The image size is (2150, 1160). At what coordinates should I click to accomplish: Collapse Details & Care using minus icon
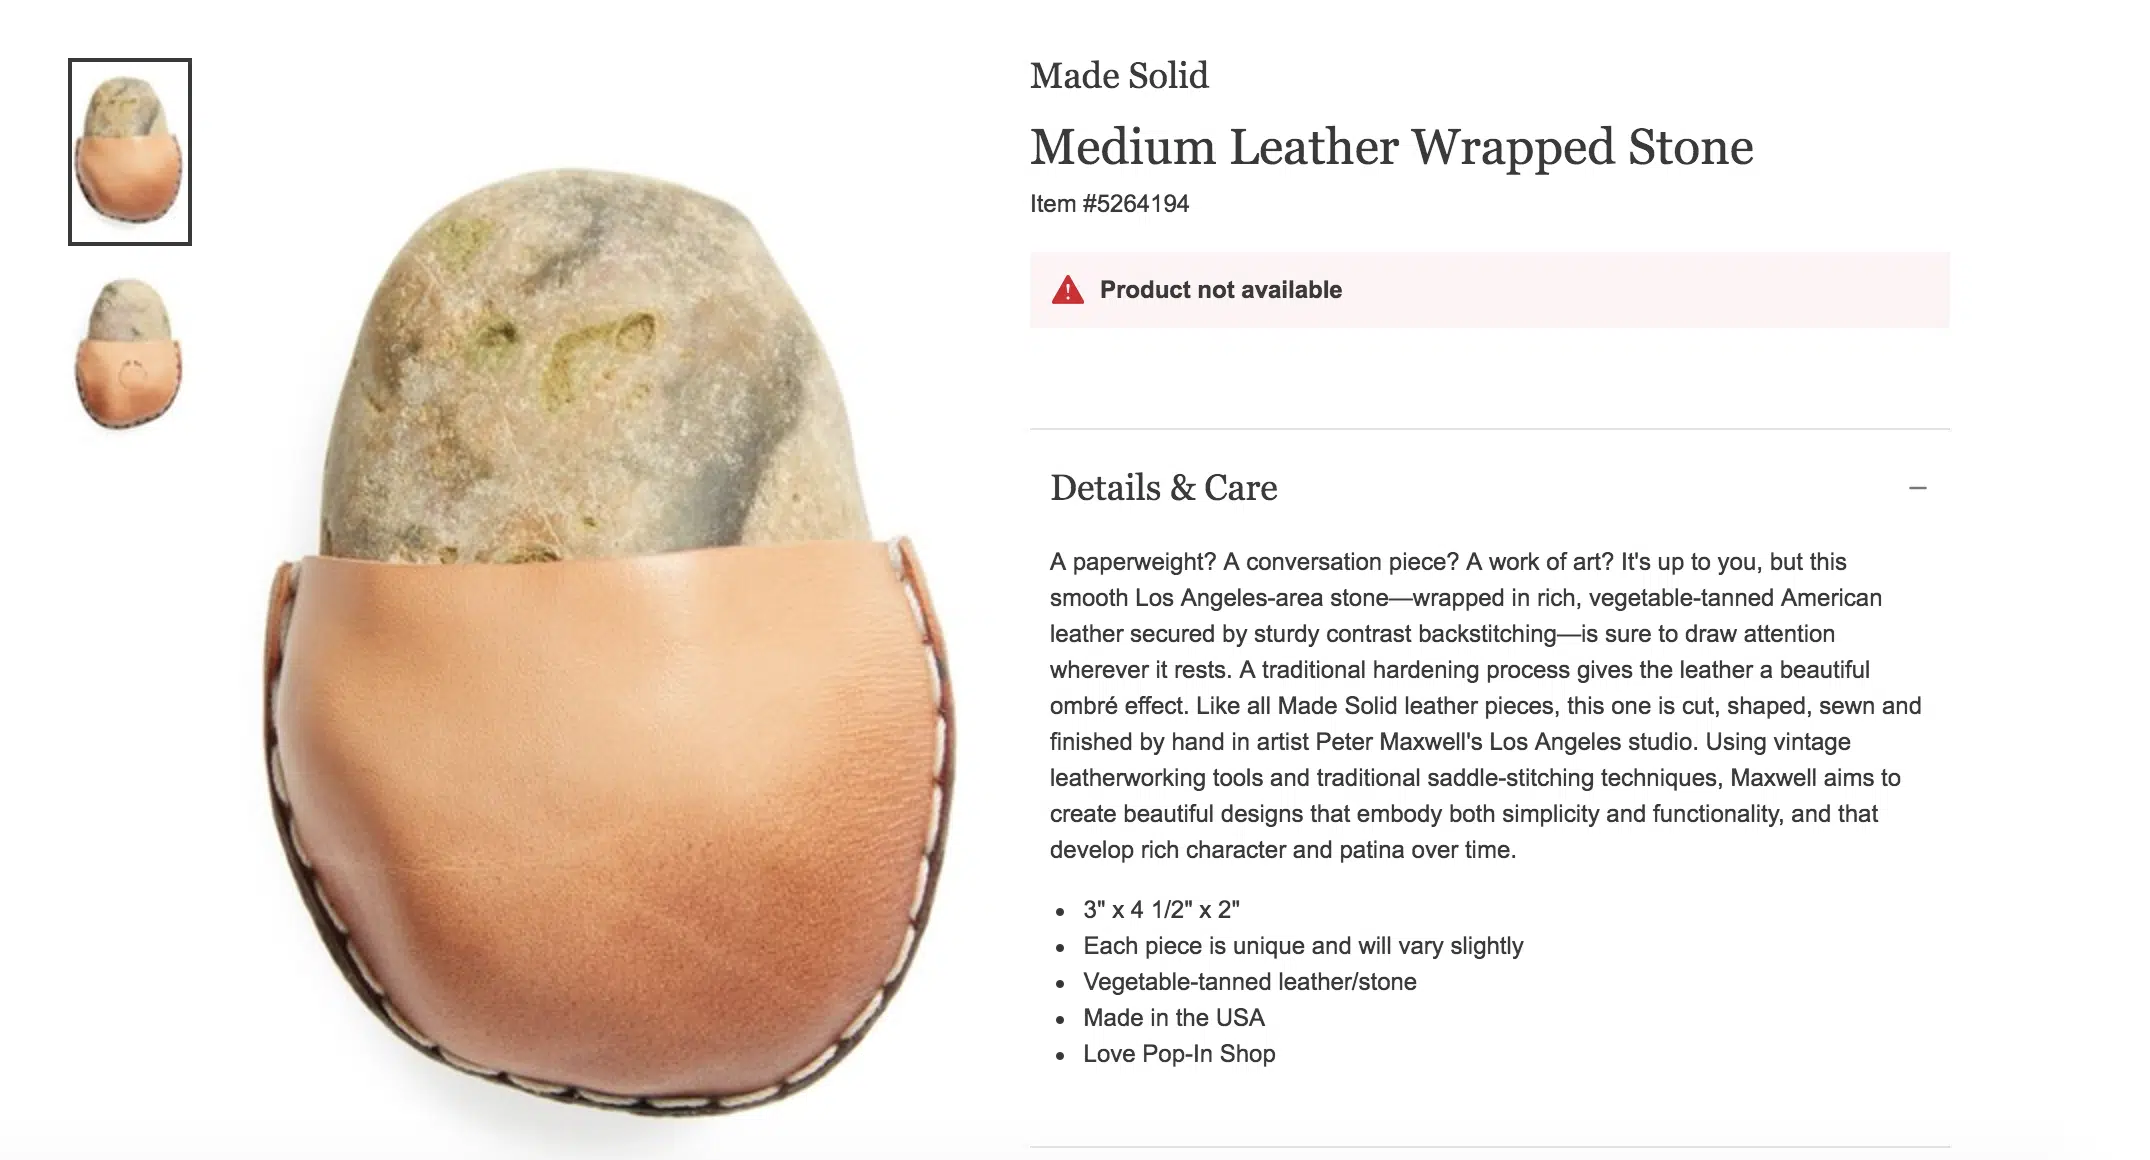coord(1917,488)
